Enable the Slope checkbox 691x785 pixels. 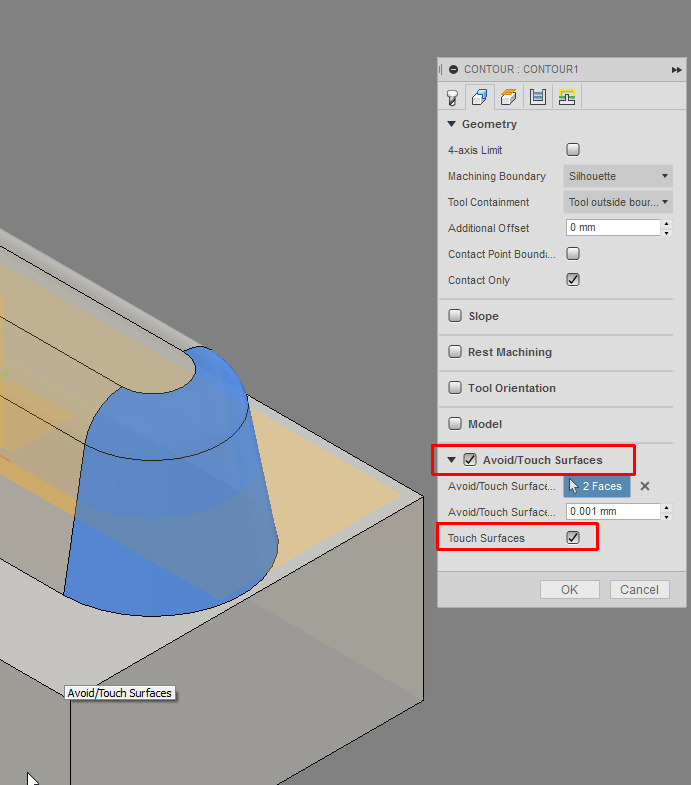455,316
